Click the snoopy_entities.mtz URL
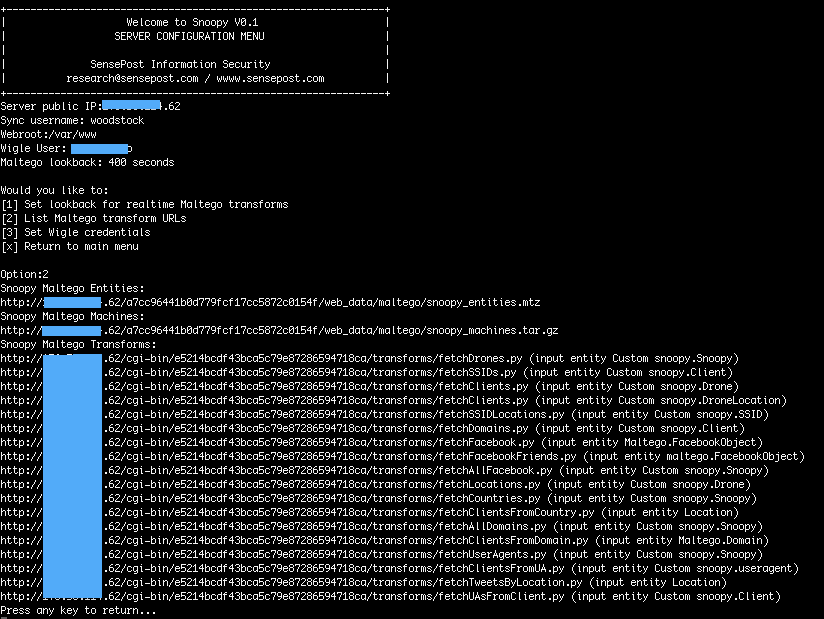This screenshot has height=619, width=824. point(270,302)
